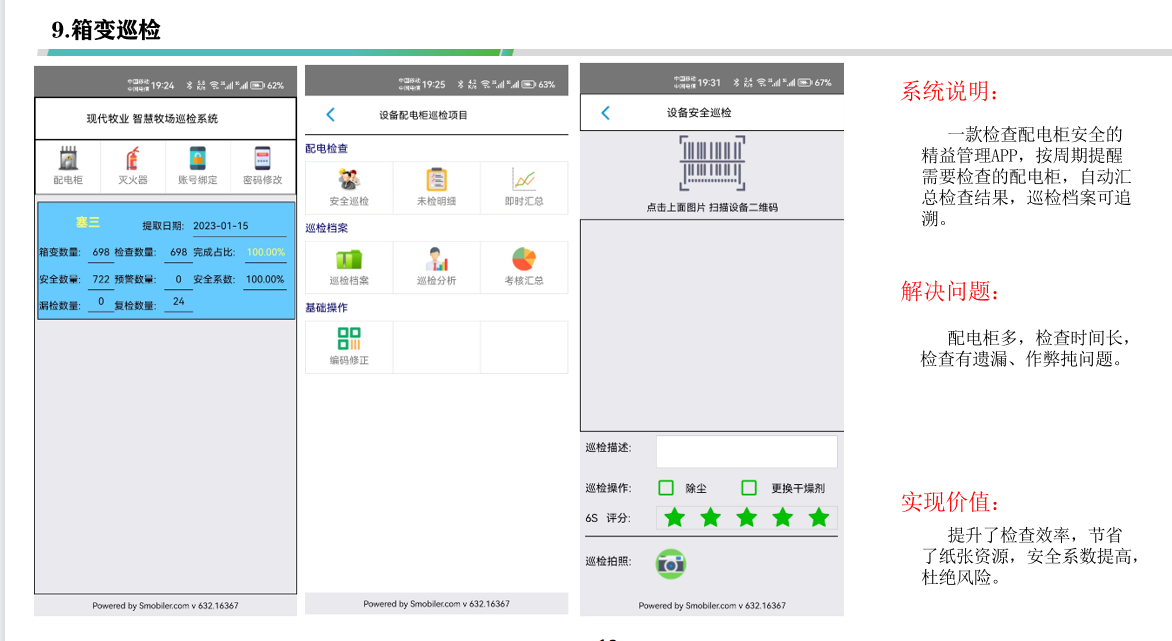The image size is (1172, 641).
Task: Tap camera icon beside 巡检拍照
Action: [670, 564]
